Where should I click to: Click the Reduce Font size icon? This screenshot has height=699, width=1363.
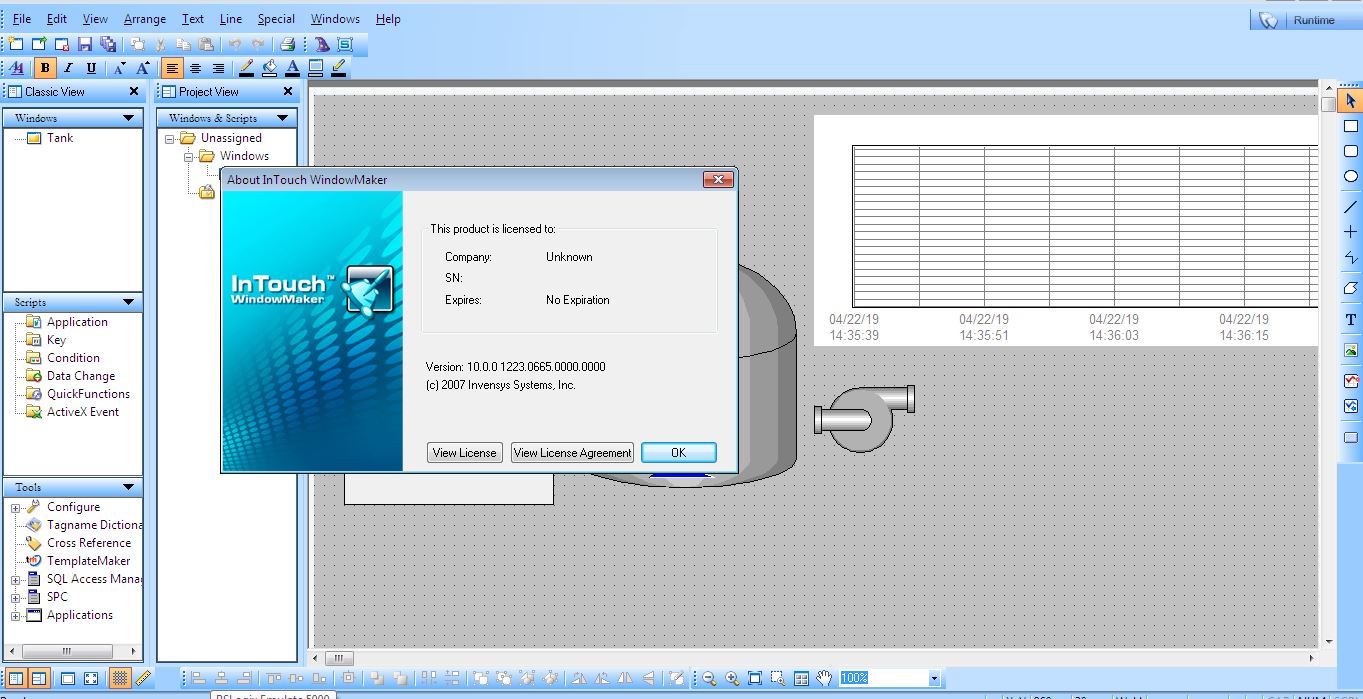tap(119, 68)
